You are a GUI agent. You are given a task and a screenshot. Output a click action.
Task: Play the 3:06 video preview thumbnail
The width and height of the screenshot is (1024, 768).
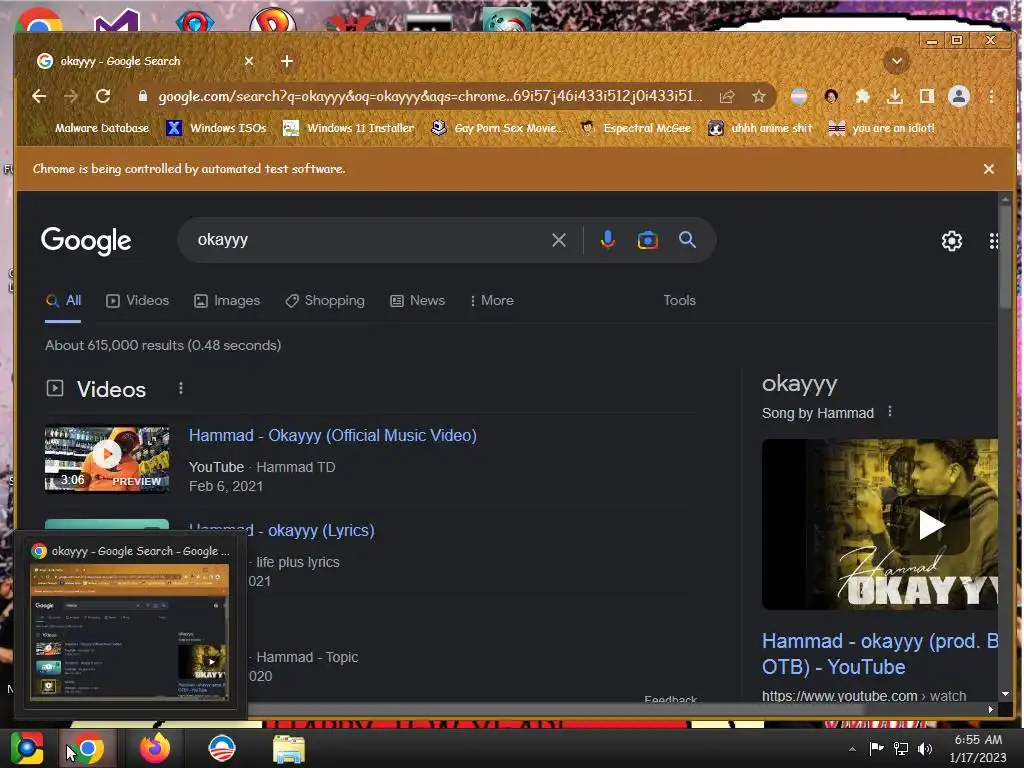107,459
